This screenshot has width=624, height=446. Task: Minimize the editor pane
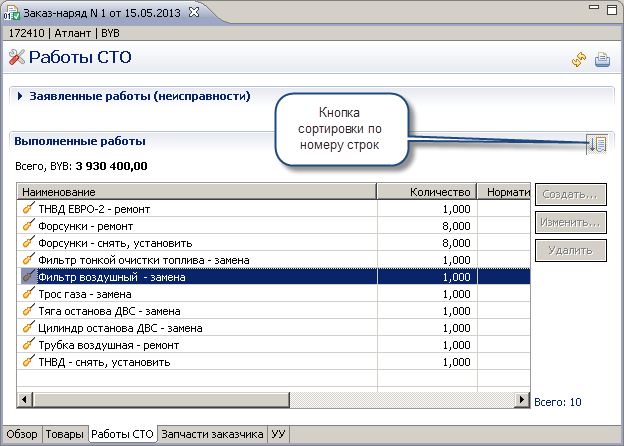click(594, 8)
